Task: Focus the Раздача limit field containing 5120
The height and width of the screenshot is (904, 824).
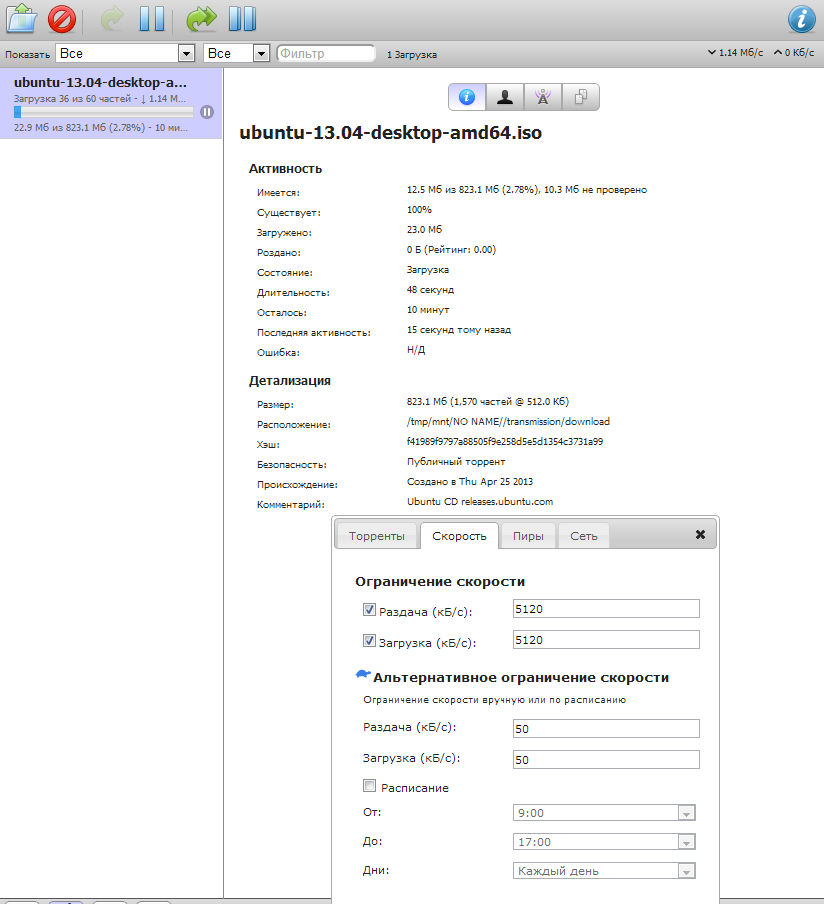Action: tap(606, 609)
